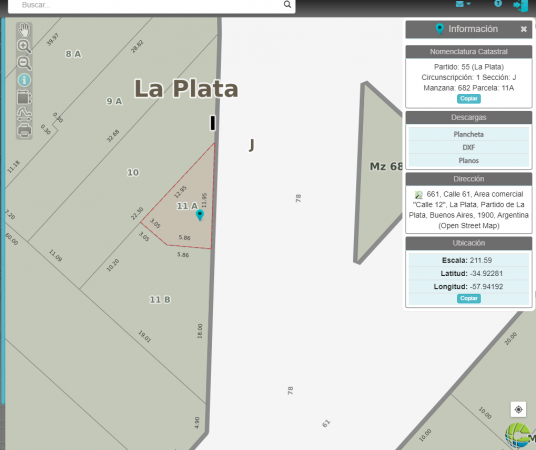Activate the blue information tool
The image size is (536, 450).
click(24, 80)
